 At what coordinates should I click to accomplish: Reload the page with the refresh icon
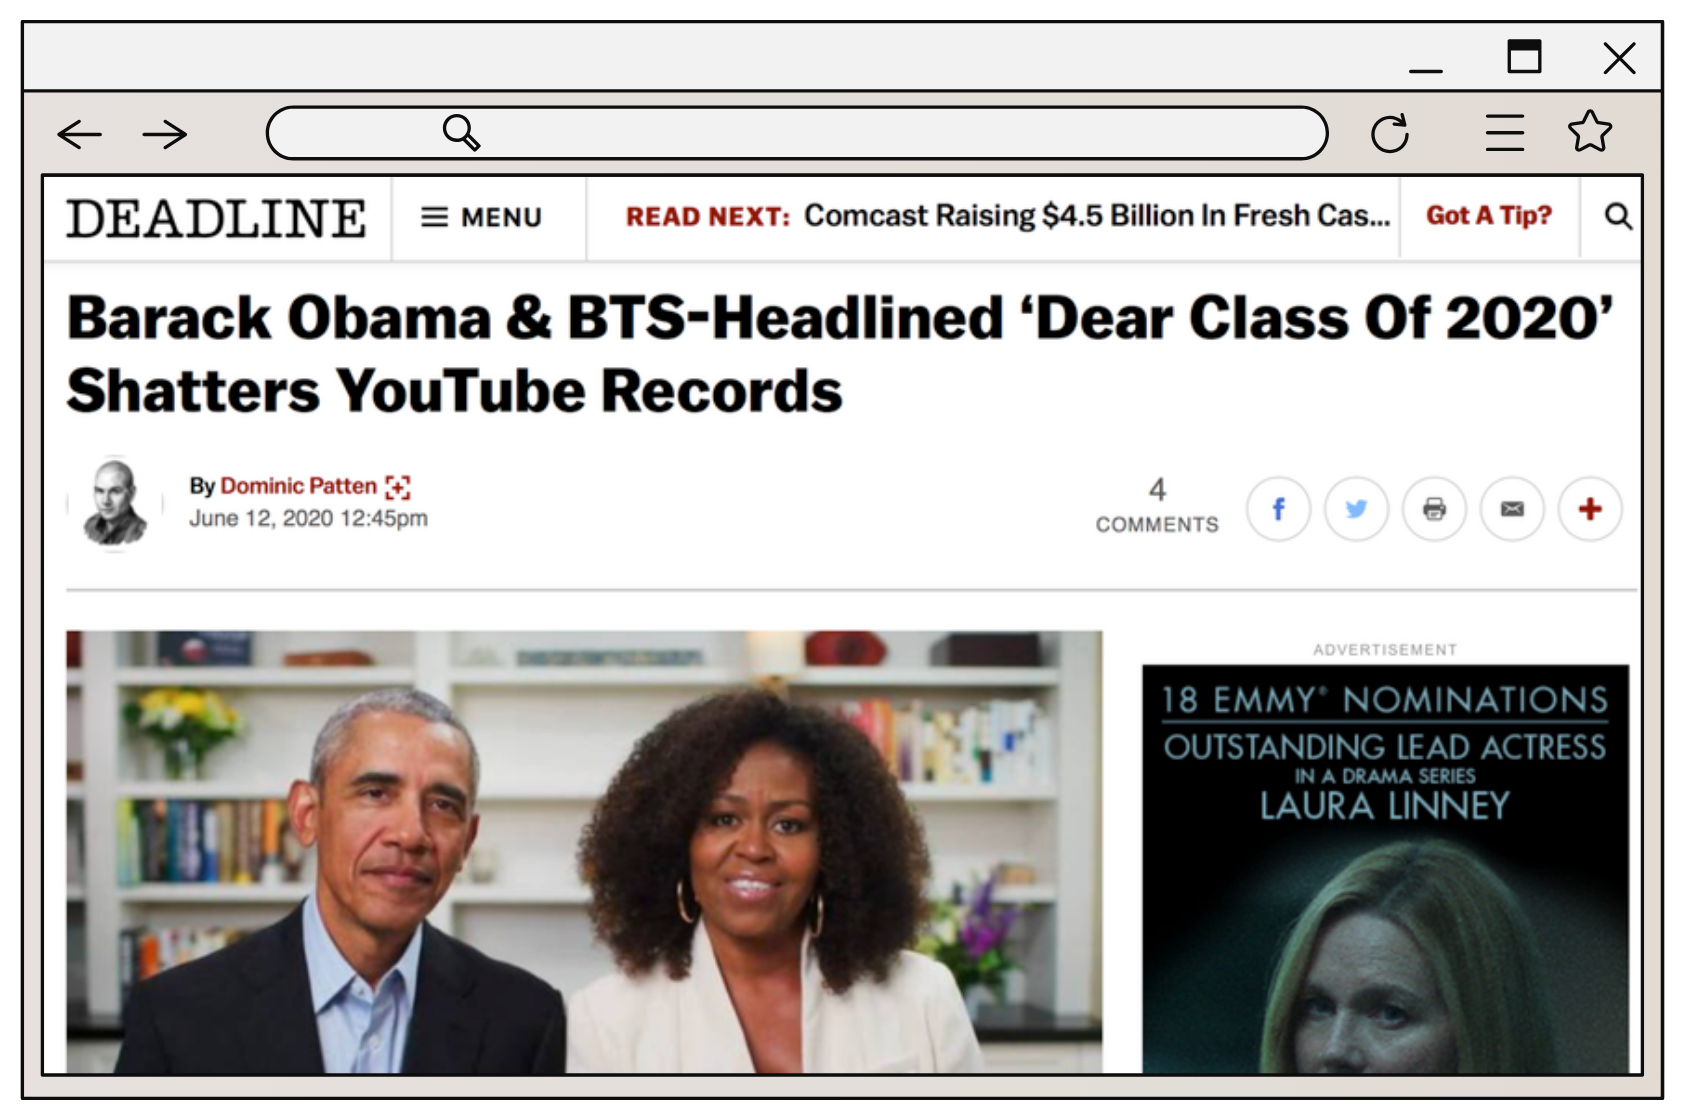tap(1390, 133)
